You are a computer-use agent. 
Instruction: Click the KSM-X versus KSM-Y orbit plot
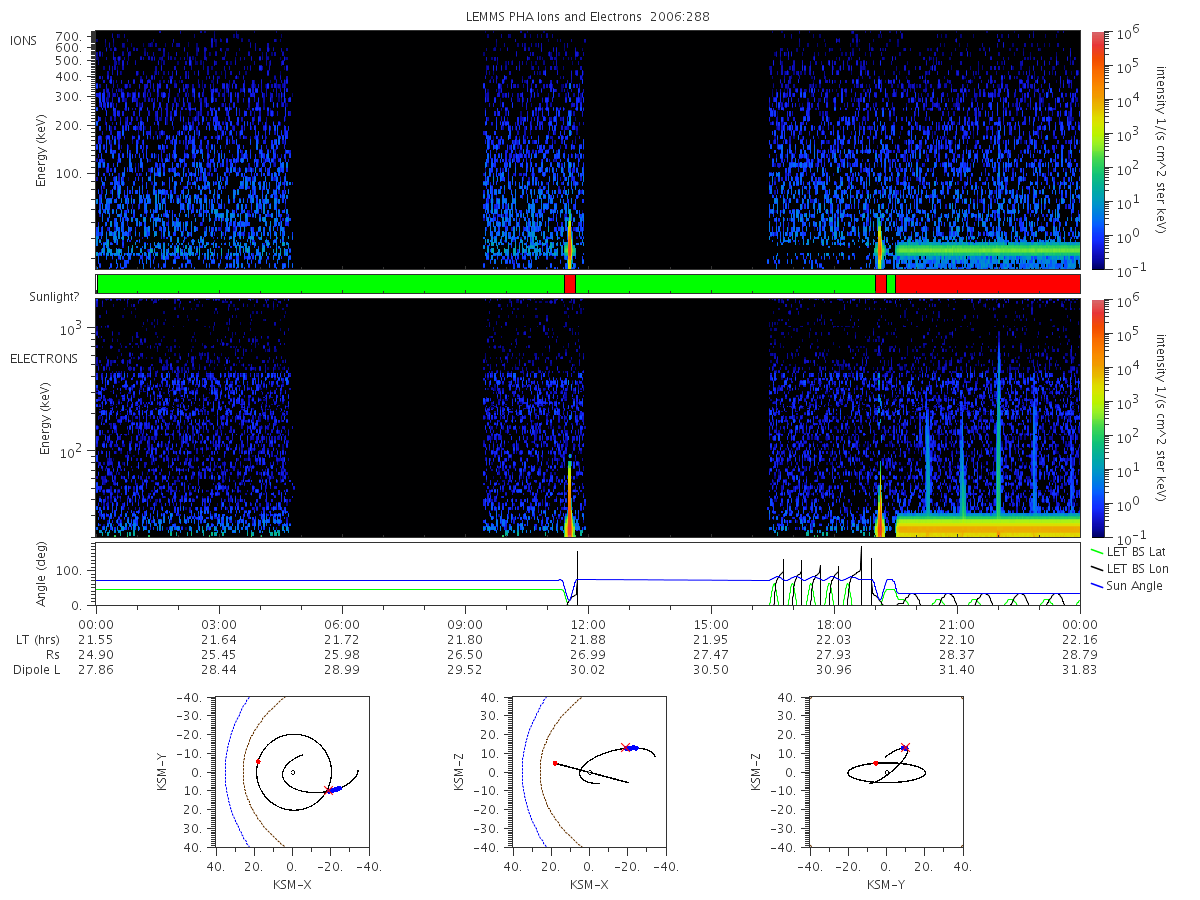(x=291, y=772)
